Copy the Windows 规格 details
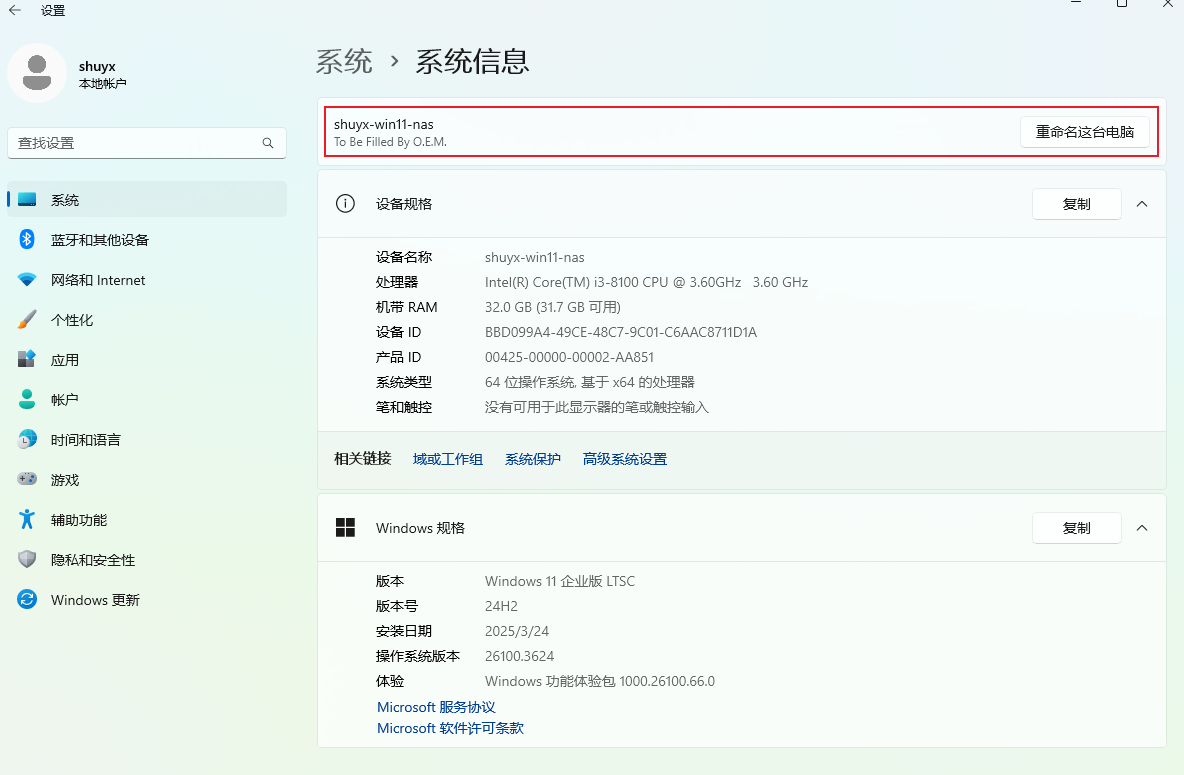This screenshot has height=775, width=1184. [x=1076, y=528]
